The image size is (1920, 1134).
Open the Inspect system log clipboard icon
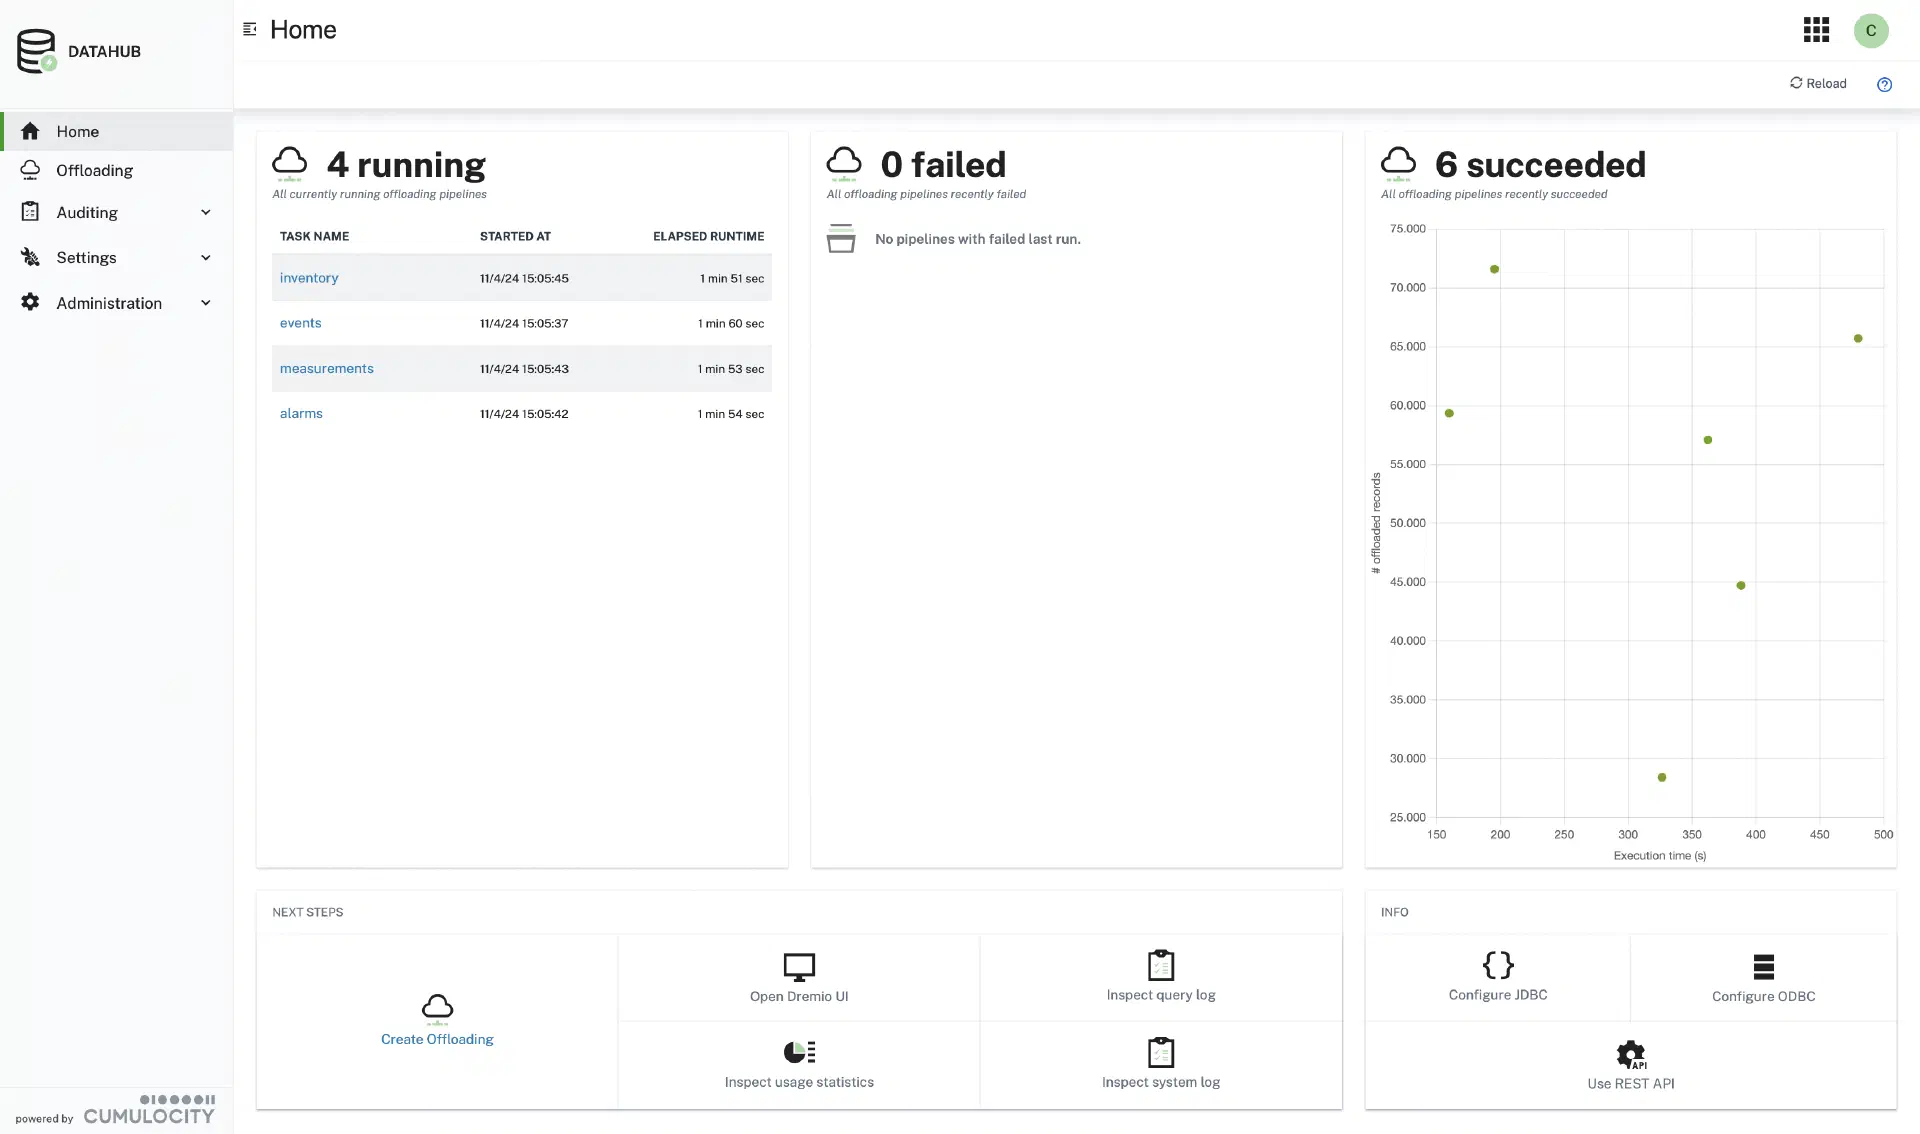[1160, 1053]
